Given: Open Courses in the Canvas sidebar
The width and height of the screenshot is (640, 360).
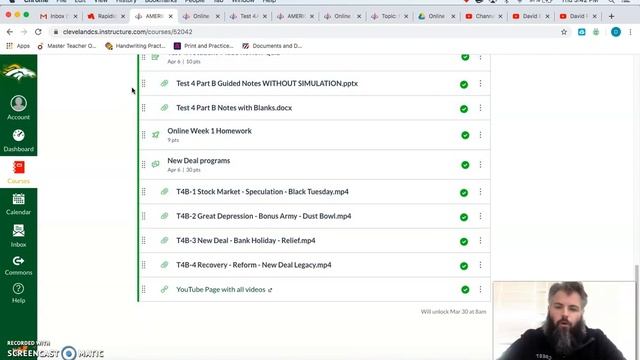Looking at the screenshot, I should tap(18, 172).
